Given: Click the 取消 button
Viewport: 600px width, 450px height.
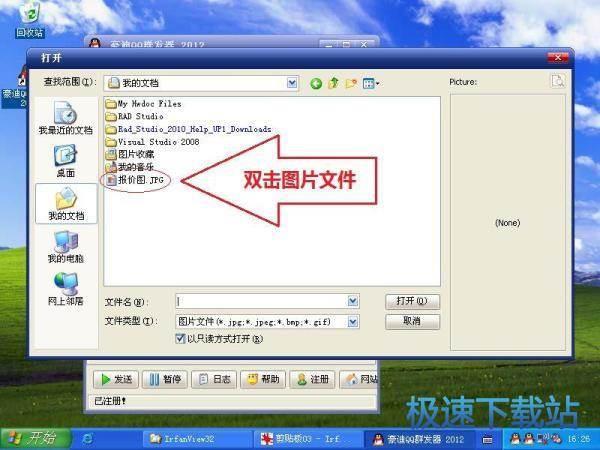Looking at the screenshot, I should [x=412, y=321].
